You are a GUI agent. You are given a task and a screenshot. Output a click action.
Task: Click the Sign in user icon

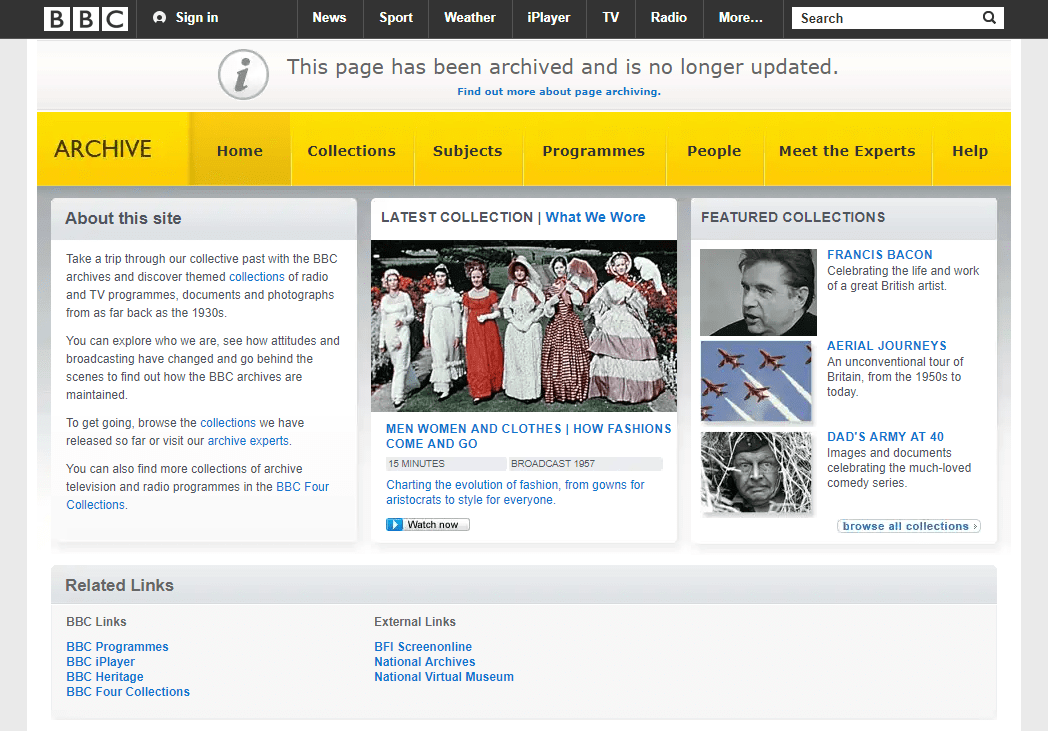click(x=159, y=17)
